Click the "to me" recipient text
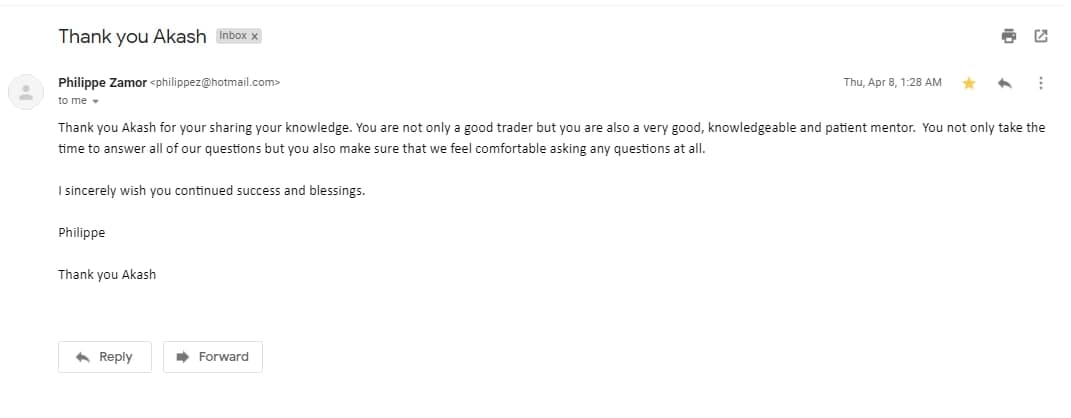 tap(72, 101)
